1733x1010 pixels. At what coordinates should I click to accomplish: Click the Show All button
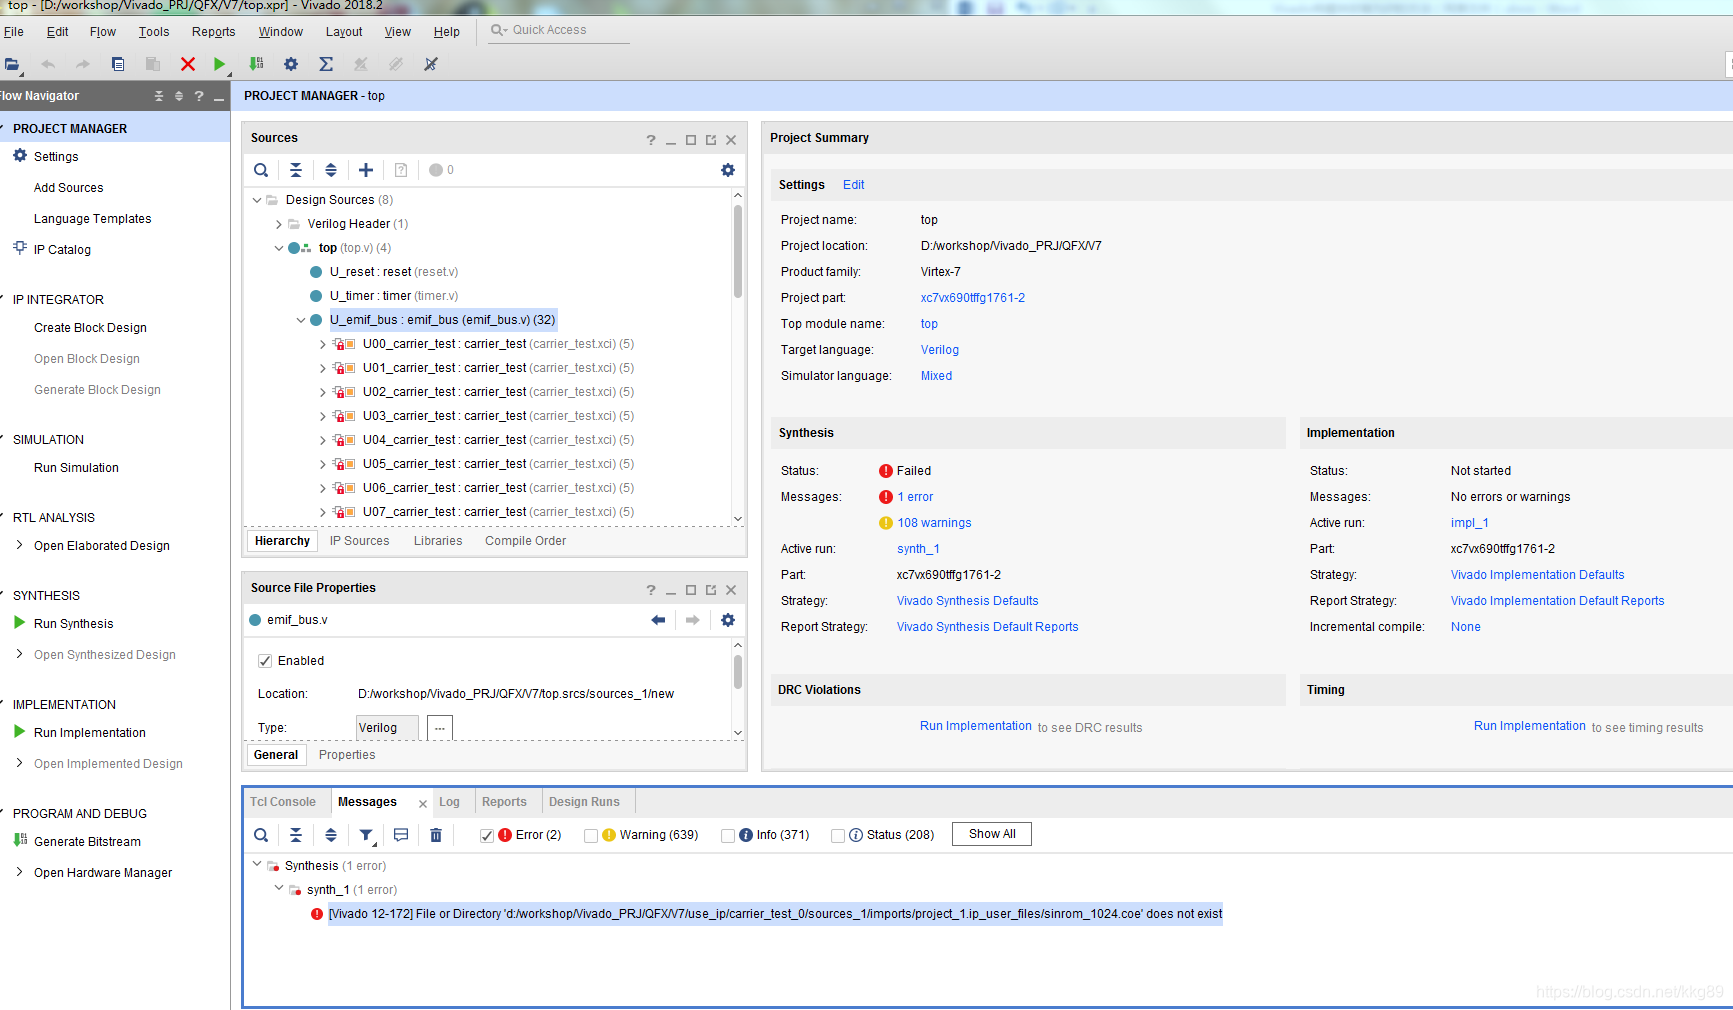pyautogui.click(x=992, y=834)
